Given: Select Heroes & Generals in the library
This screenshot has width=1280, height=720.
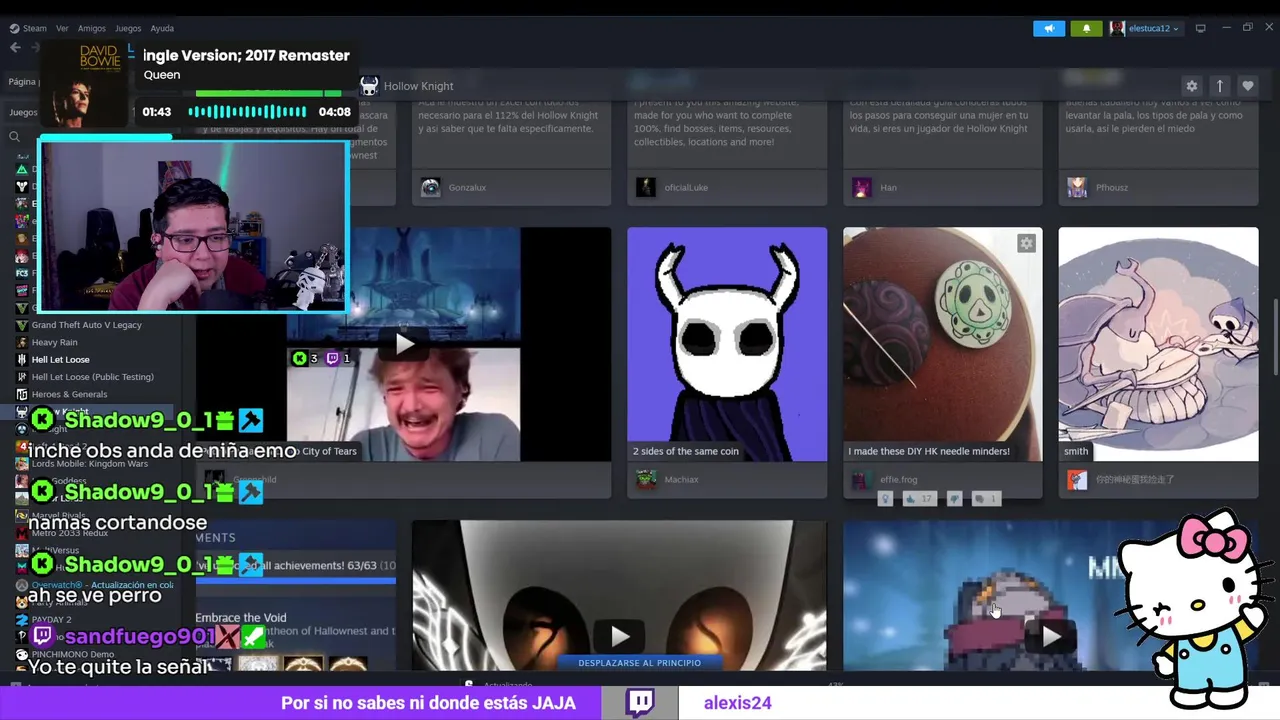Looking at the screenshot, I should (x=69, y=394).
